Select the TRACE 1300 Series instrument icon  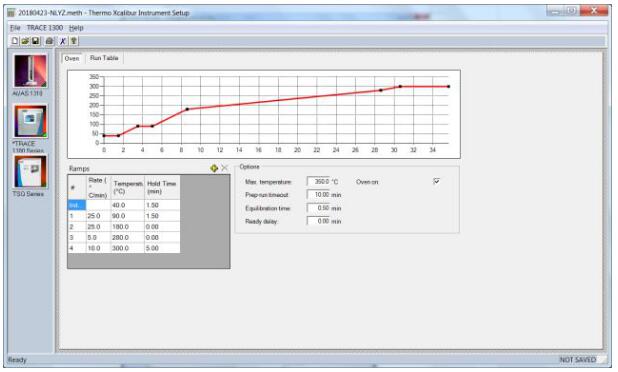[x=30, y=121]
